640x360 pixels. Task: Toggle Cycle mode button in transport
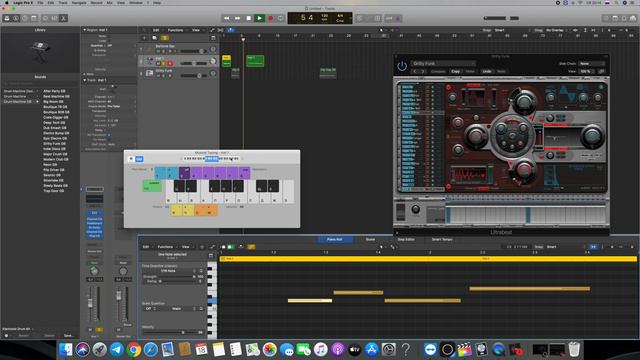(280, 18)
